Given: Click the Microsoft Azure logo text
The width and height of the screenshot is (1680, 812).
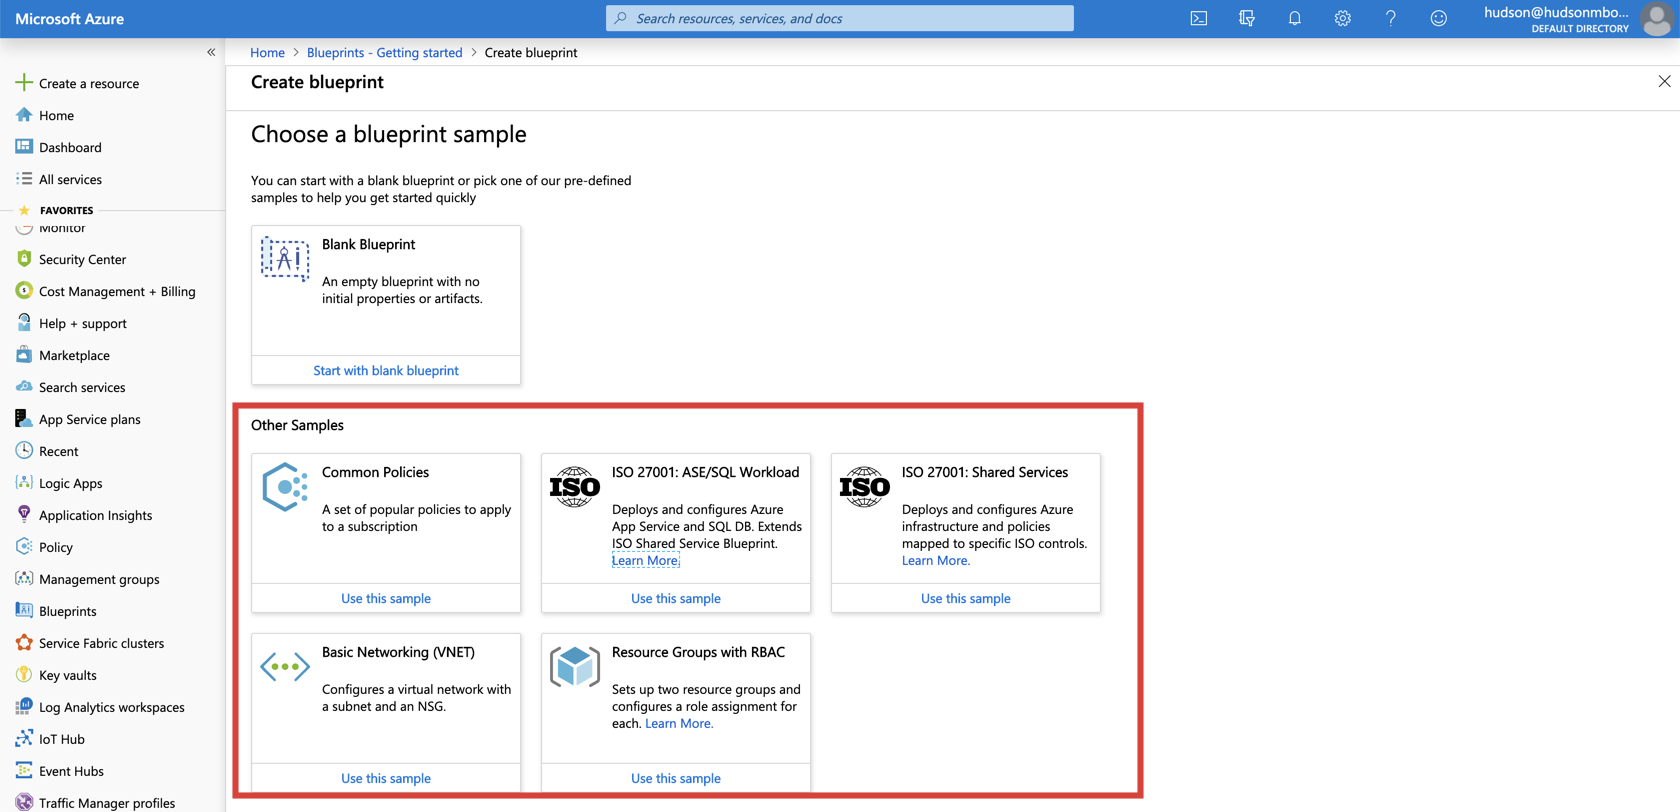Looking at the screenshot, I should pos(70,18).
